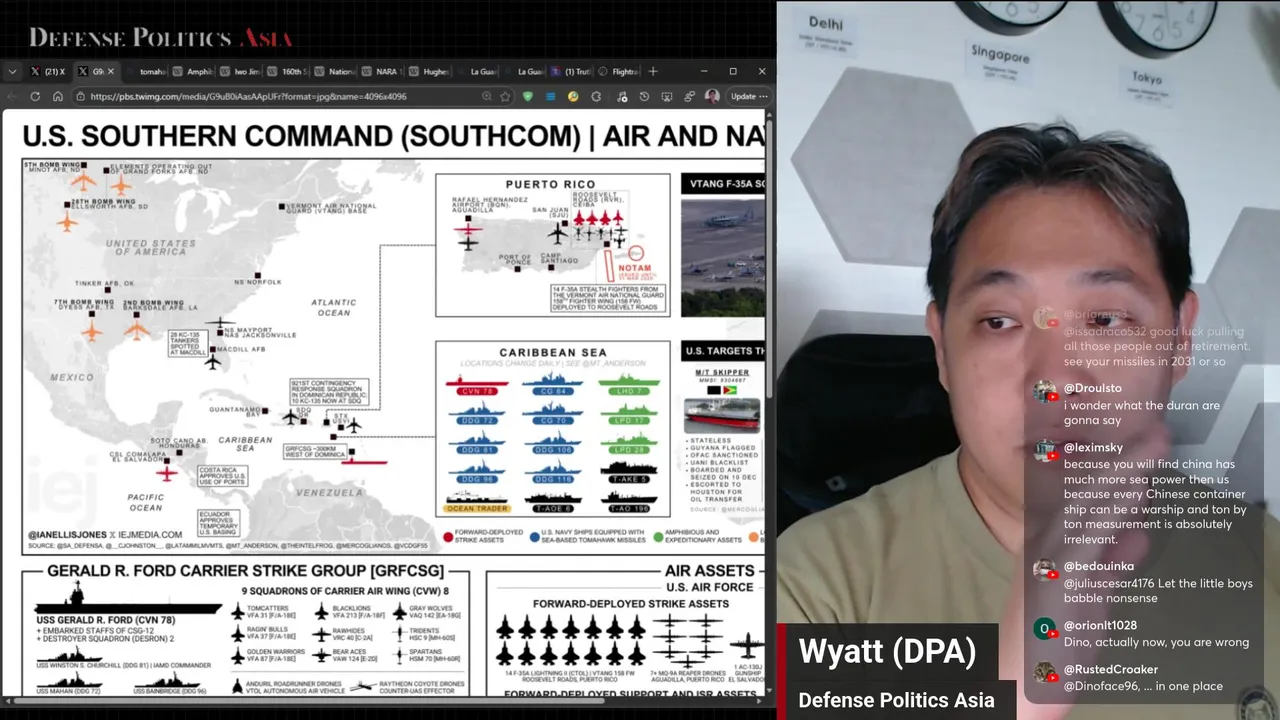Switch to the Hughes tab
This screenshot has height=720, width=1280.
pos(428,72)
